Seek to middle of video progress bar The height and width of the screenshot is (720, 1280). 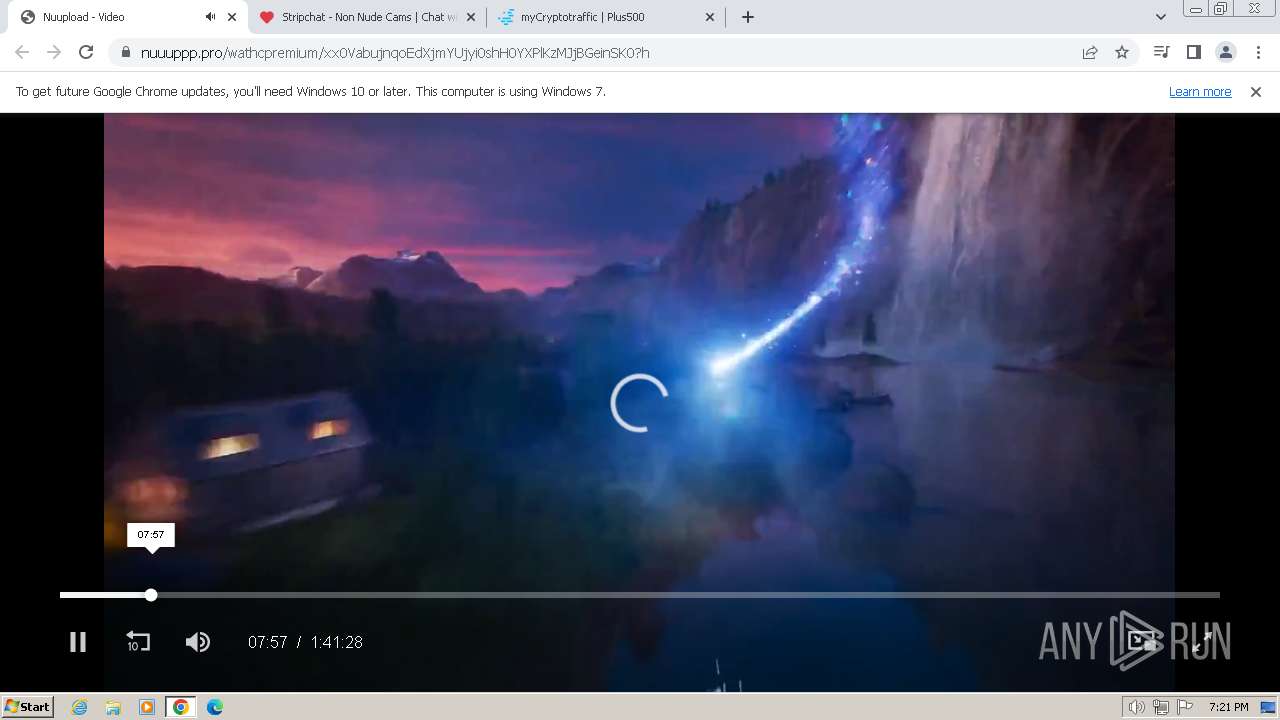640,595
